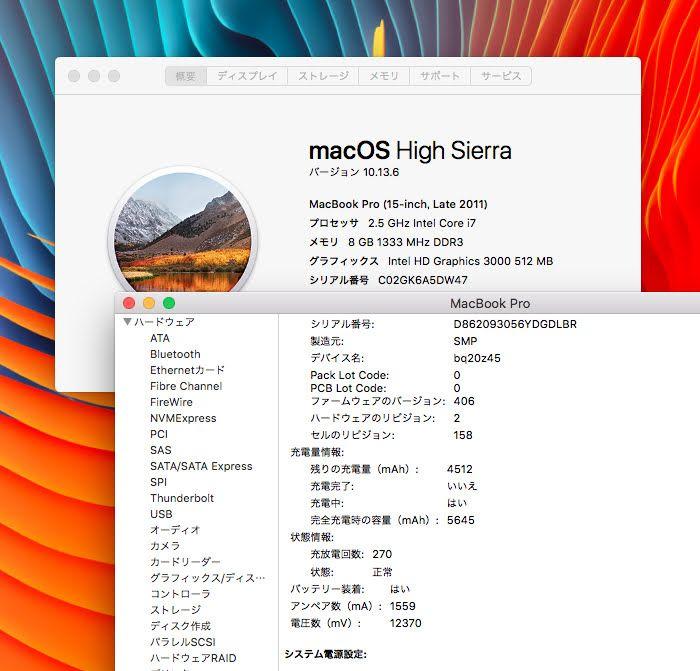The image size is (700, 671).
Task: Click the gray close button of overview window
Action: tap(74, 76)
